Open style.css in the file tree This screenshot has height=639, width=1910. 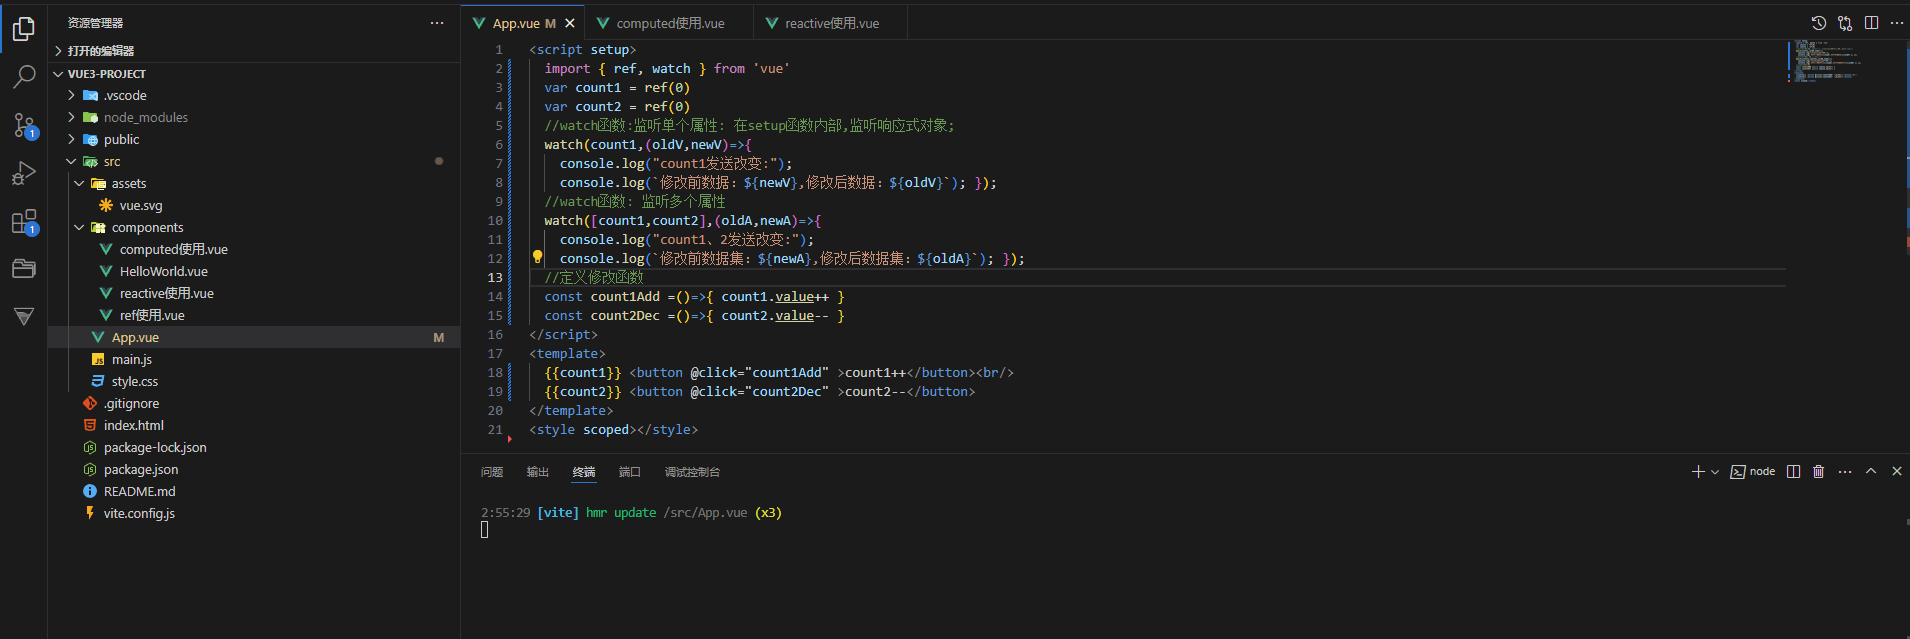click(x=254, y=381)
